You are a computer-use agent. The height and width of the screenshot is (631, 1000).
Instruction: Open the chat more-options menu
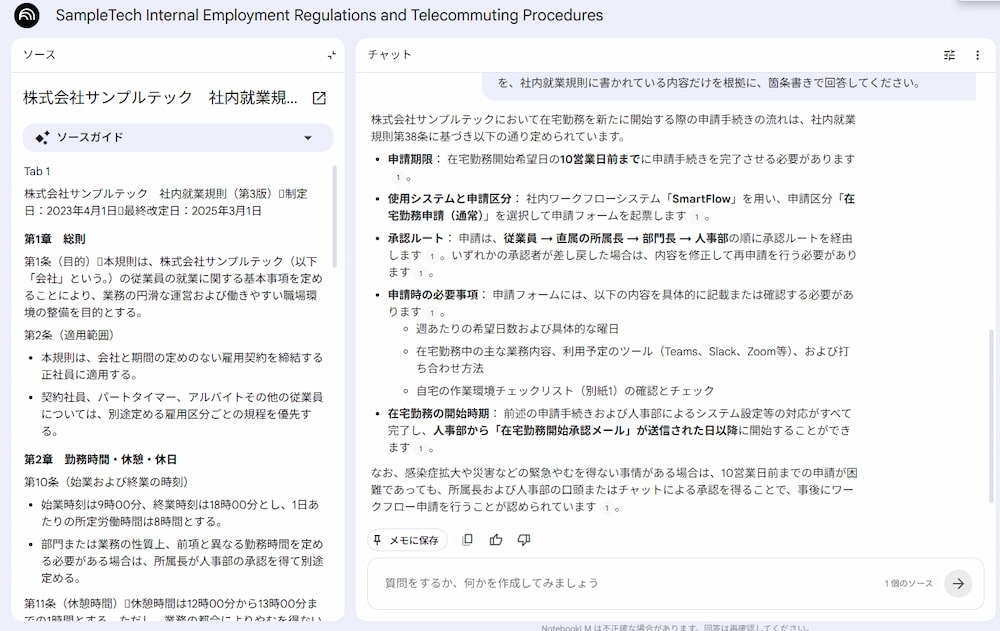click(x=978, y=56)
